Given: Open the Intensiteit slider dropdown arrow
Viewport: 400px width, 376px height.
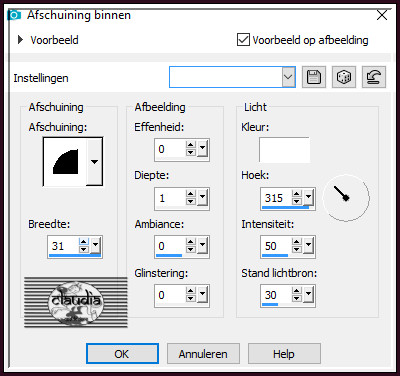Looking at the screenshot, I should (308, 245).
